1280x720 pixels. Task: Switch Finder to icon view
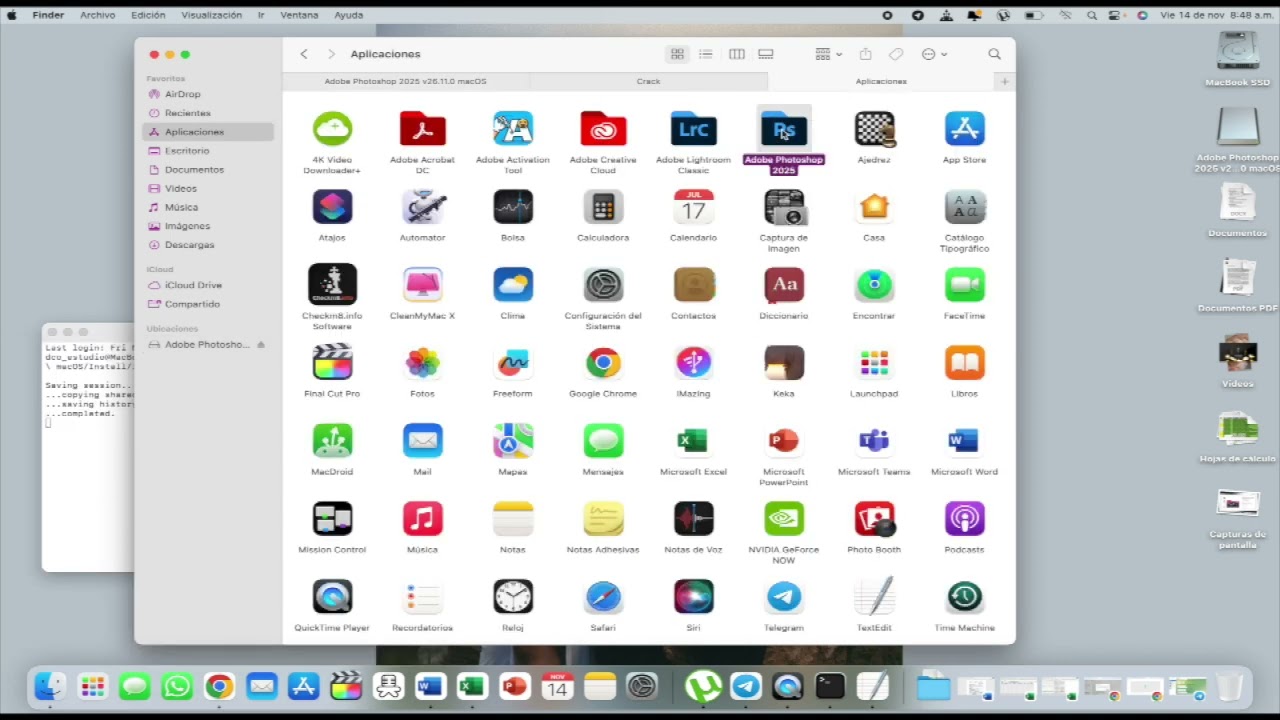[x=677, y=54]
